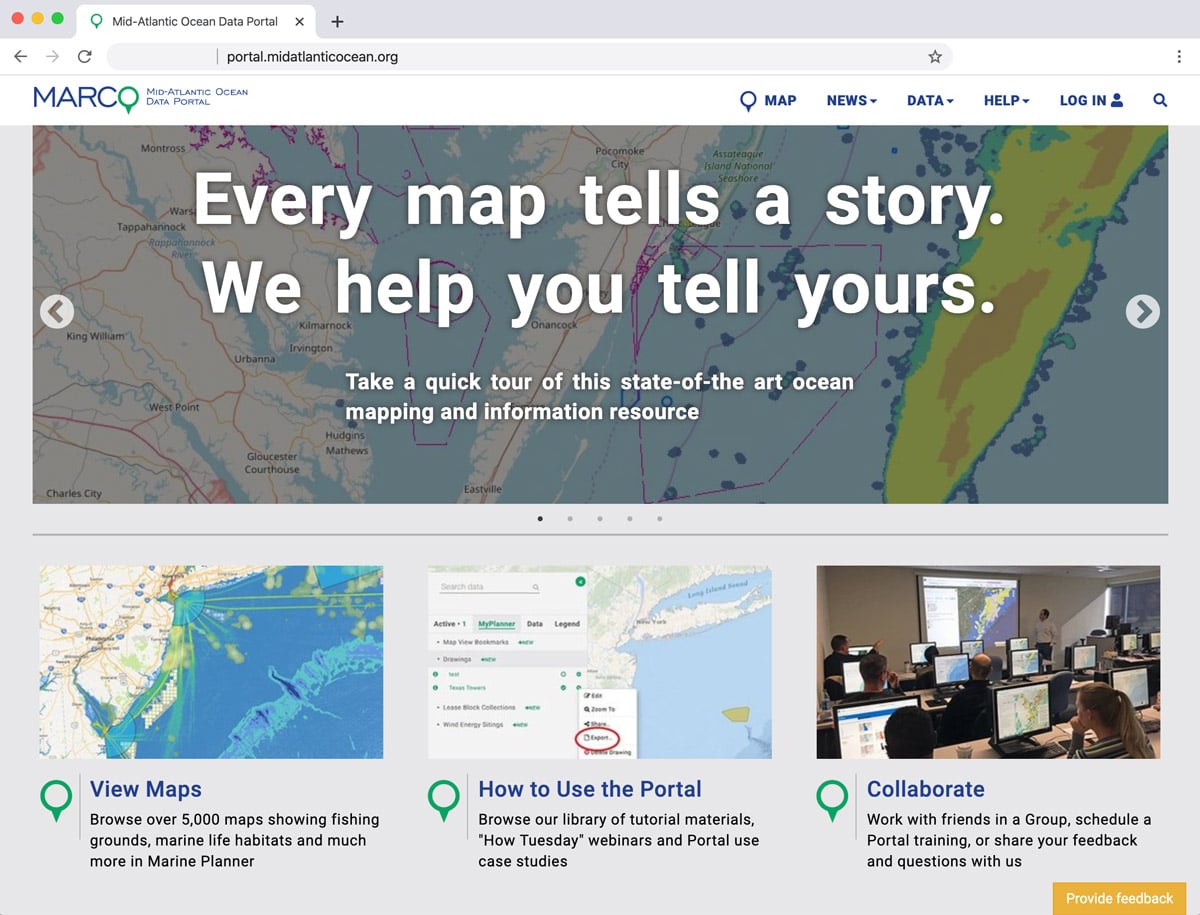Open the HELP dropdown menu
This screenshot has width=1200, height=915.
click(x=1006, y=100)
